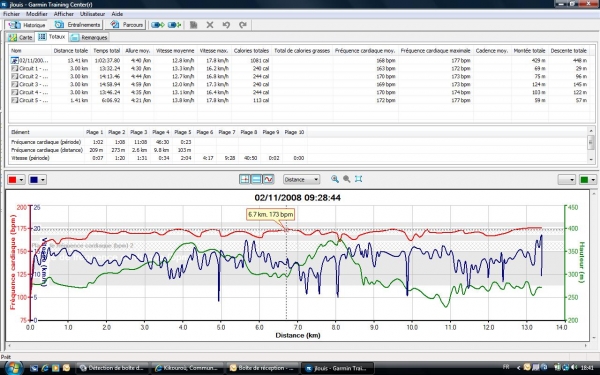Open the Aide menu
600x375 pixels.
coord(117,14)
